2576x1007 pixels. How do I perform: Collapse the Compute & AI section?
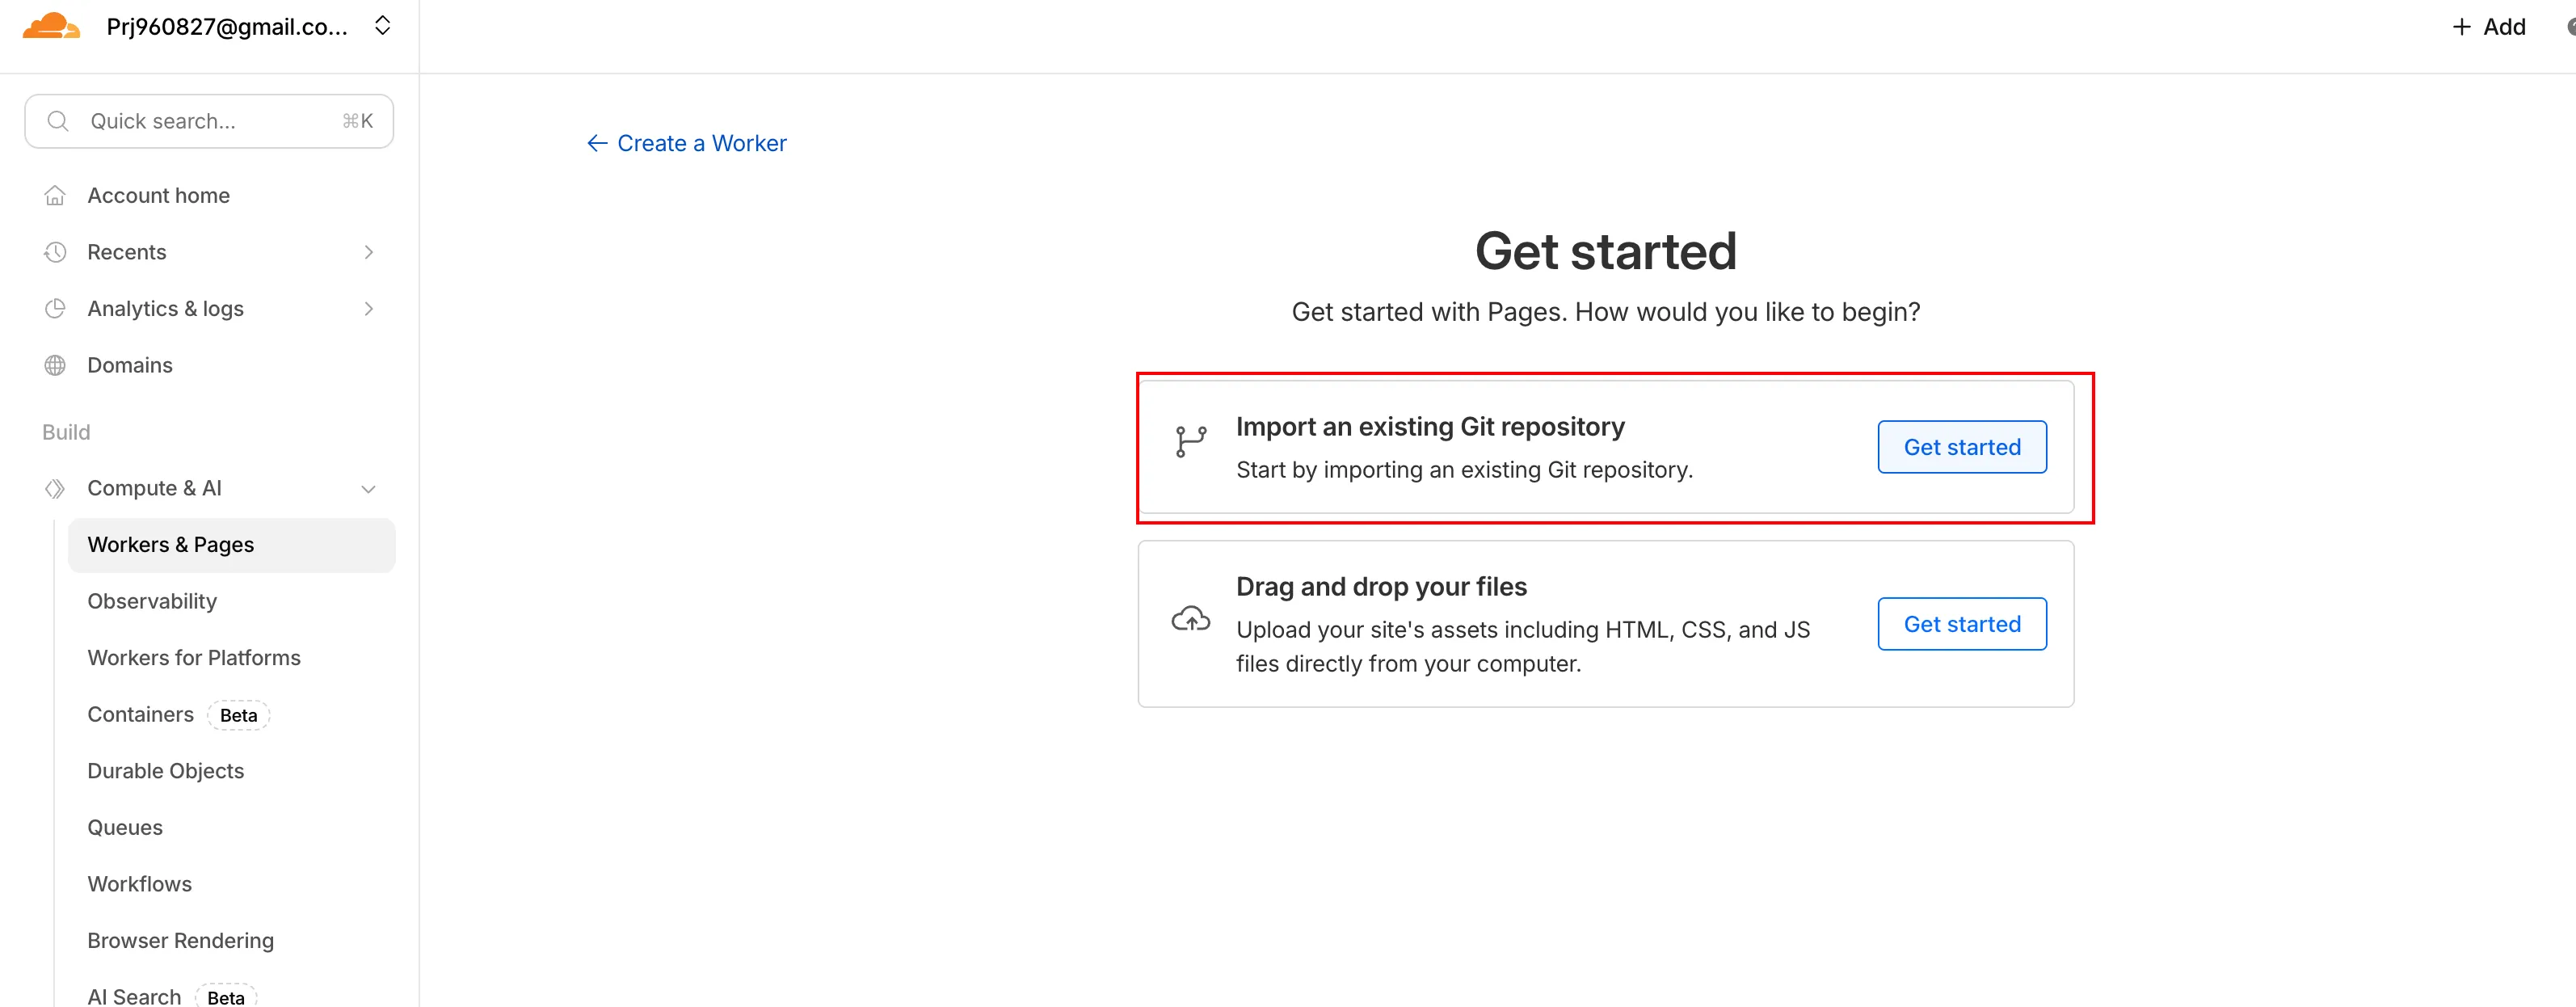pyautogui.click(x=369, y=489)
